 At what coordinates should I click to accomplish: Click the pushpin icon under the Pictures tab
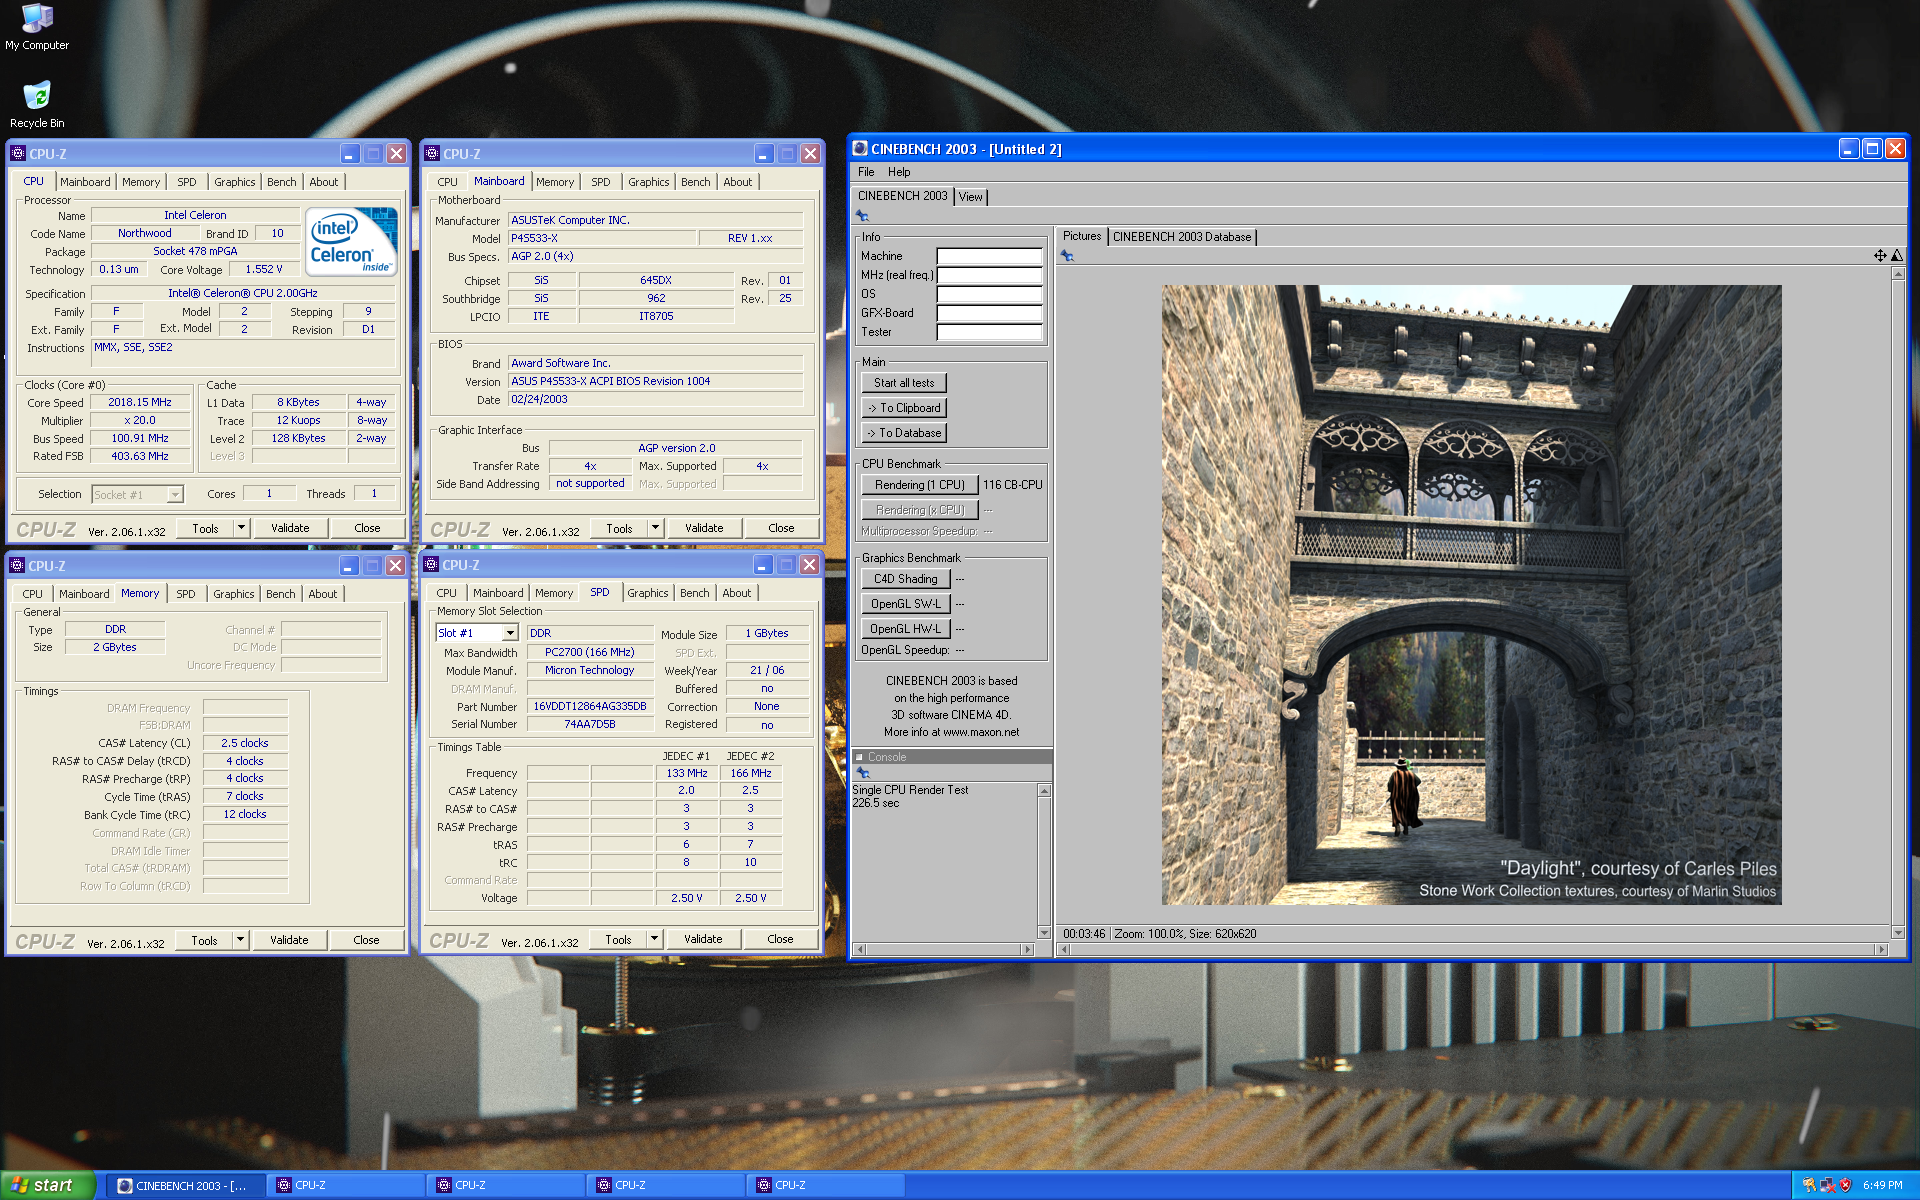coord(1067,256)
